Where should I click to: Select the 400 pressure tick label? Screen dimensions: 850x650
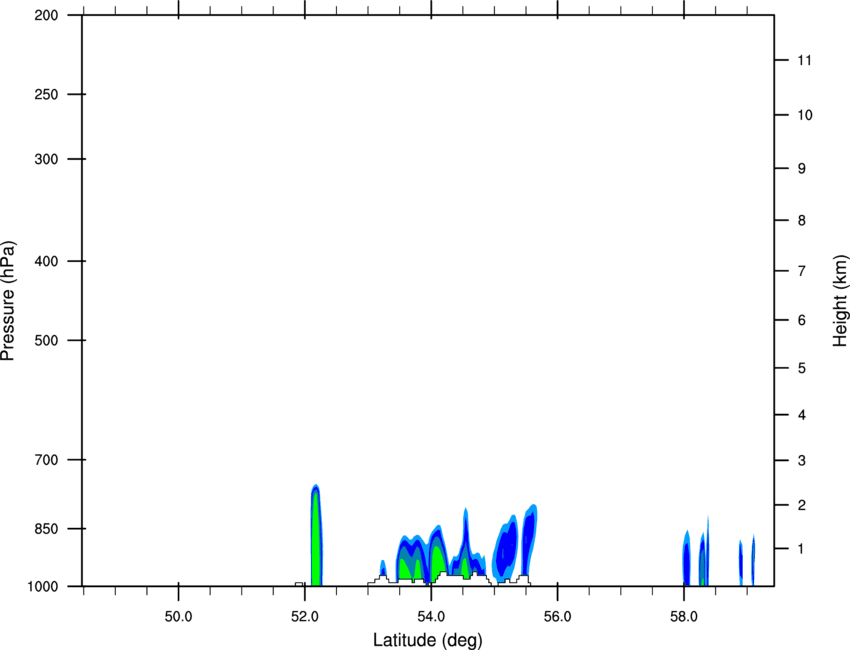pyautogui.click(x=46, y=261)
